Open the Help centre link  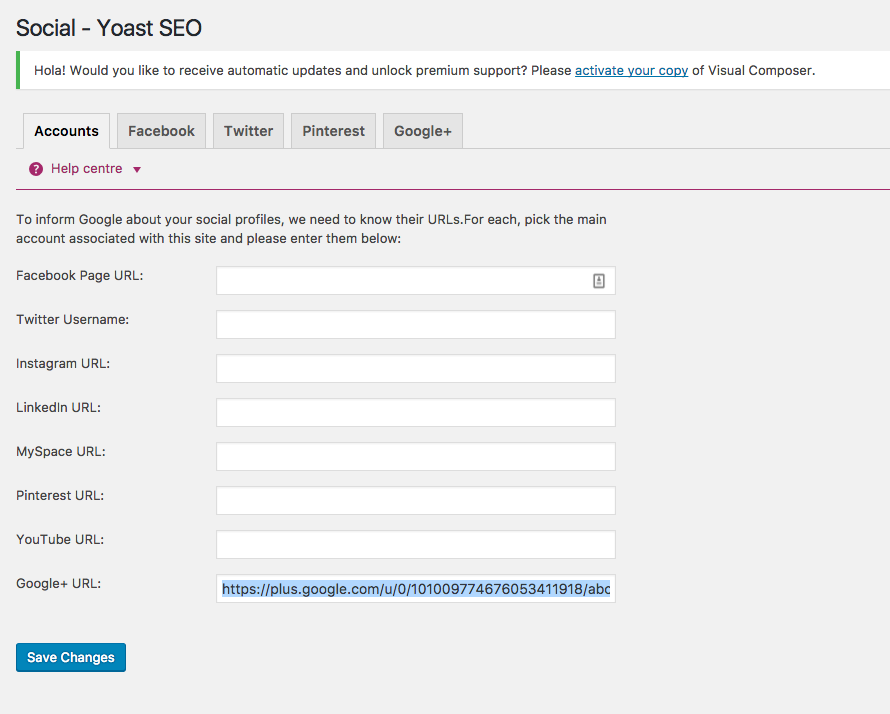86,169
